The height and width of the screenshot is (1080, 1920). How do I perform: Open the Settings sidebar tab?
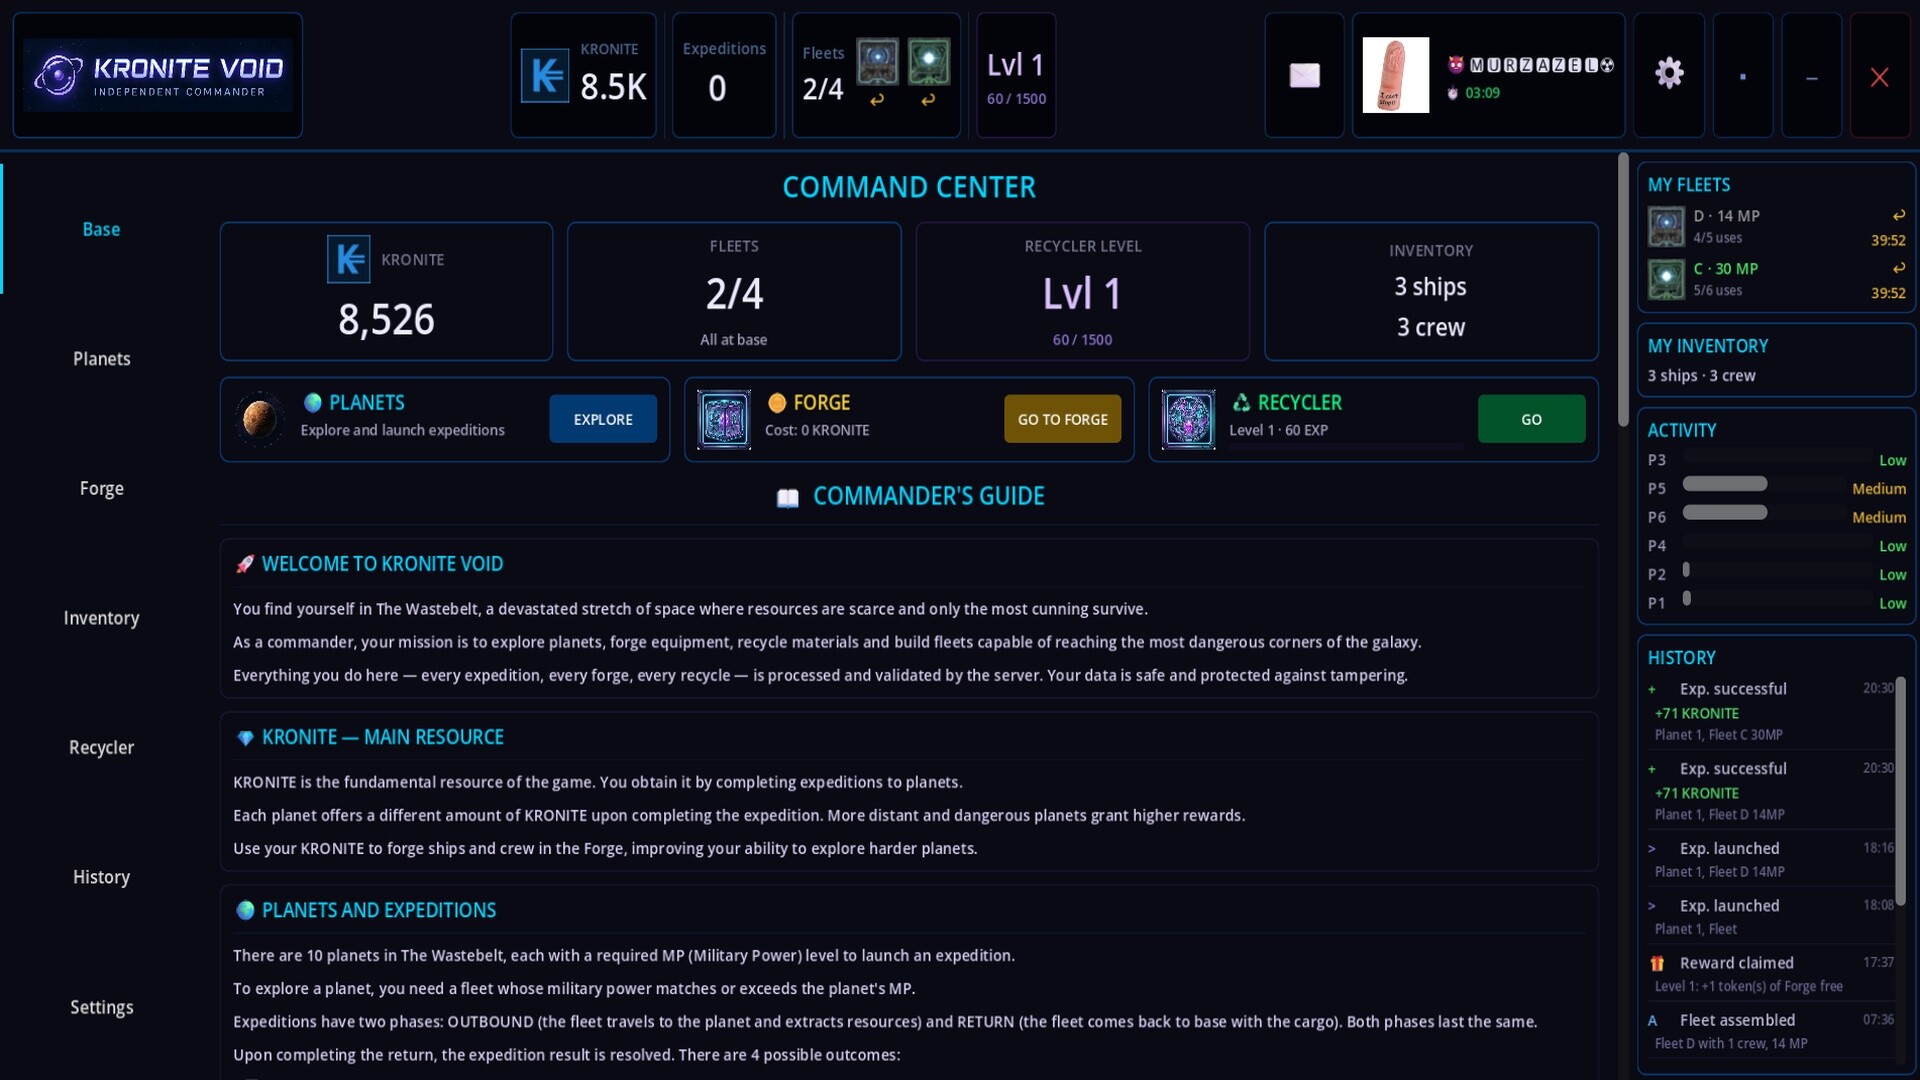pos(101,1007)
